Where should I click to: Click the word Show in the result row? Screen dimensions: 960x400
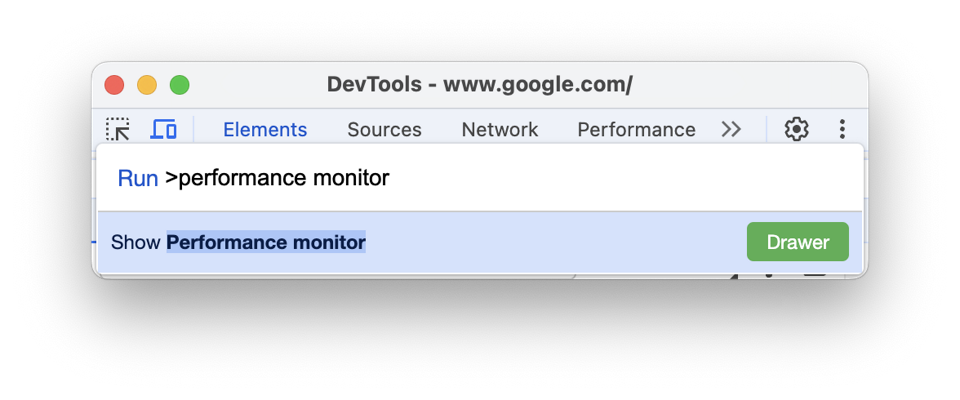tap(136, 242)
